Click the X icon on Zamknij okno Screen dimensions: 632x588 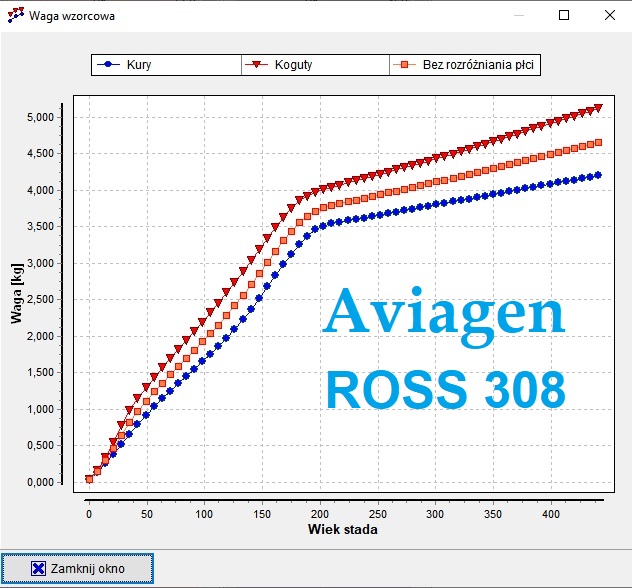click(38, 568)
